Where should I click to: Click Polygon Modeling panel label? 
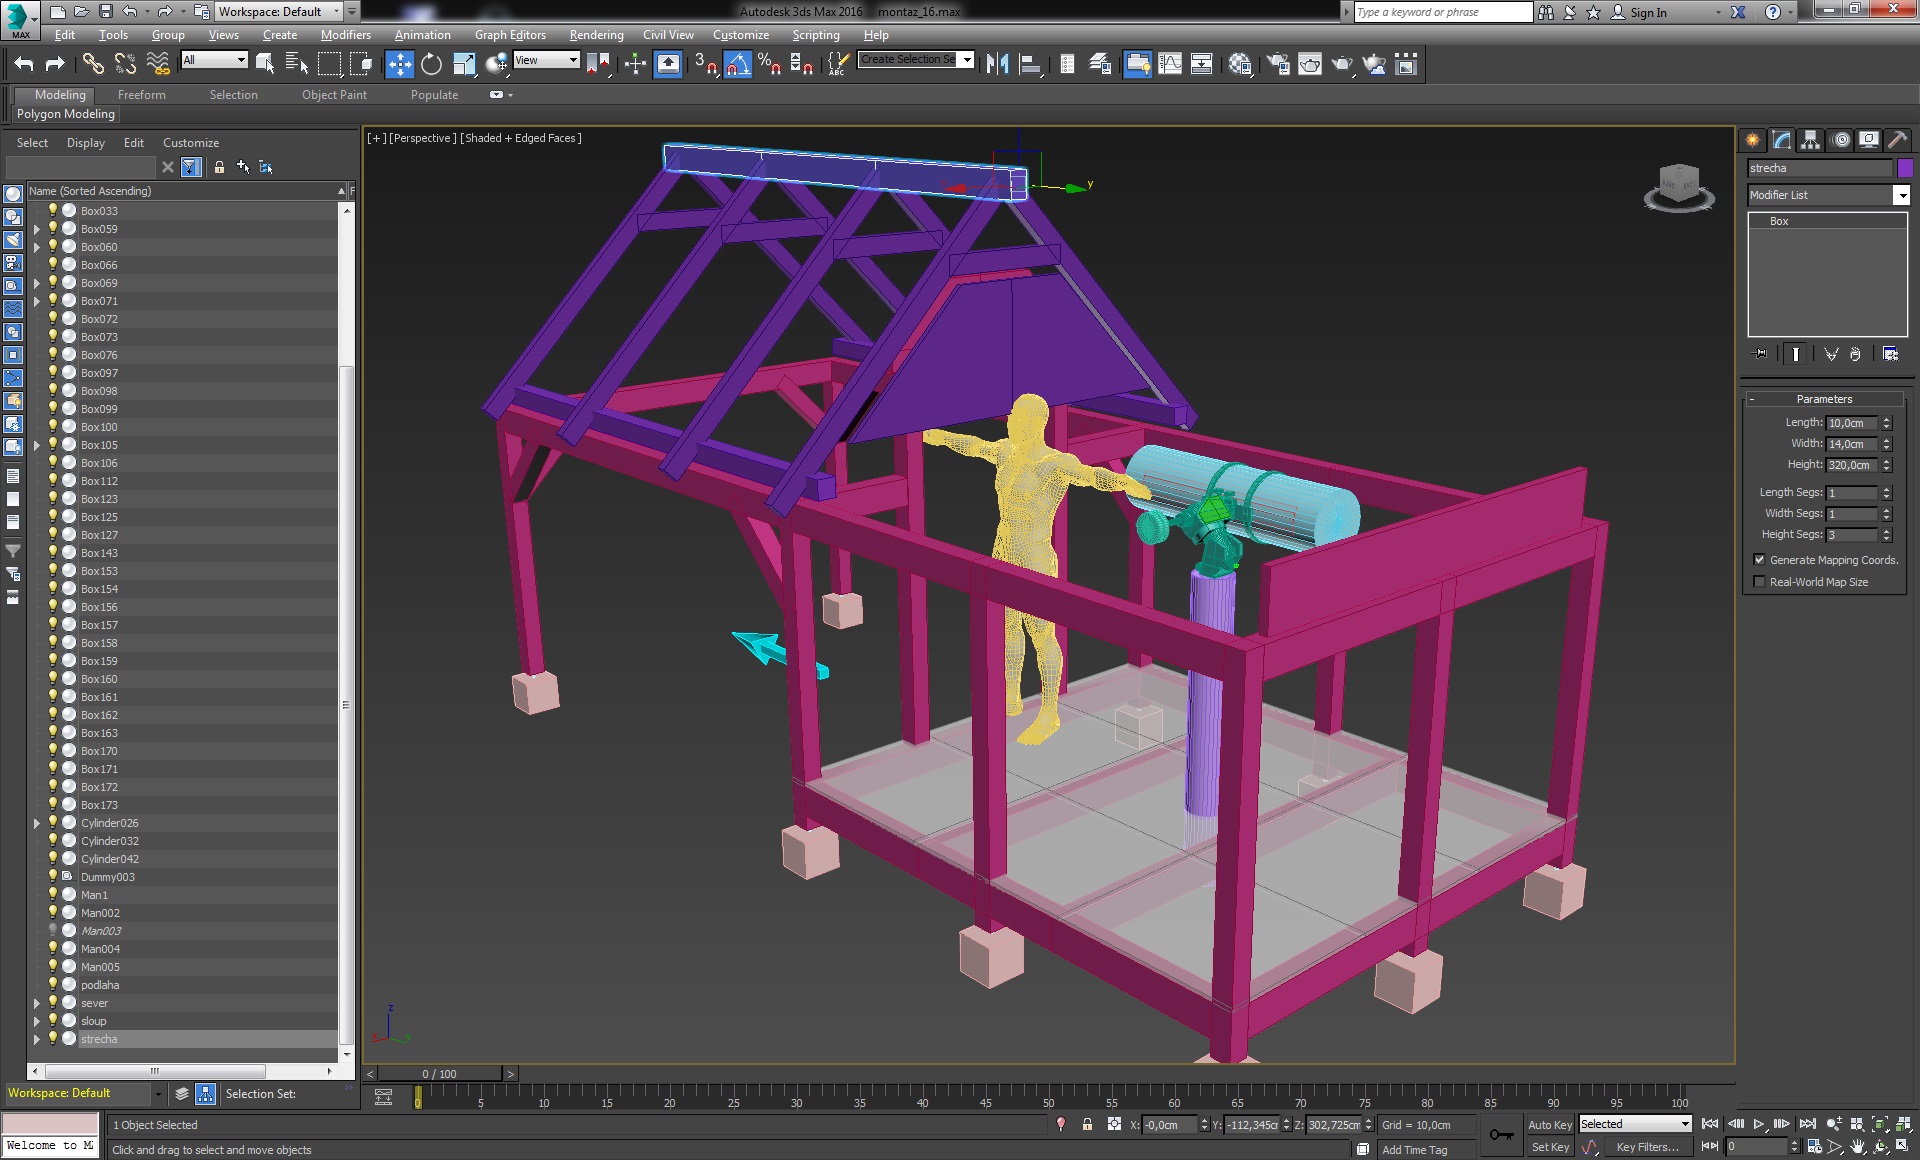[x=66, y=114]
